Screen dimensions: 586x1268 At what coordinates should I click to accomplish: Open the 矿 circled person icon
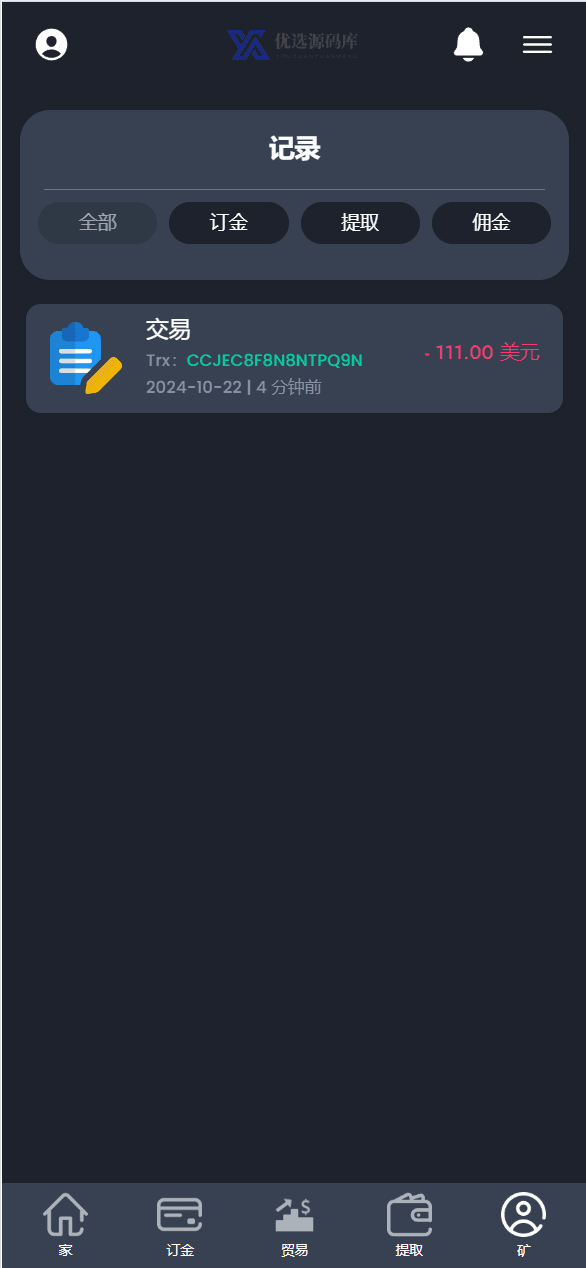click(523, 1214)
